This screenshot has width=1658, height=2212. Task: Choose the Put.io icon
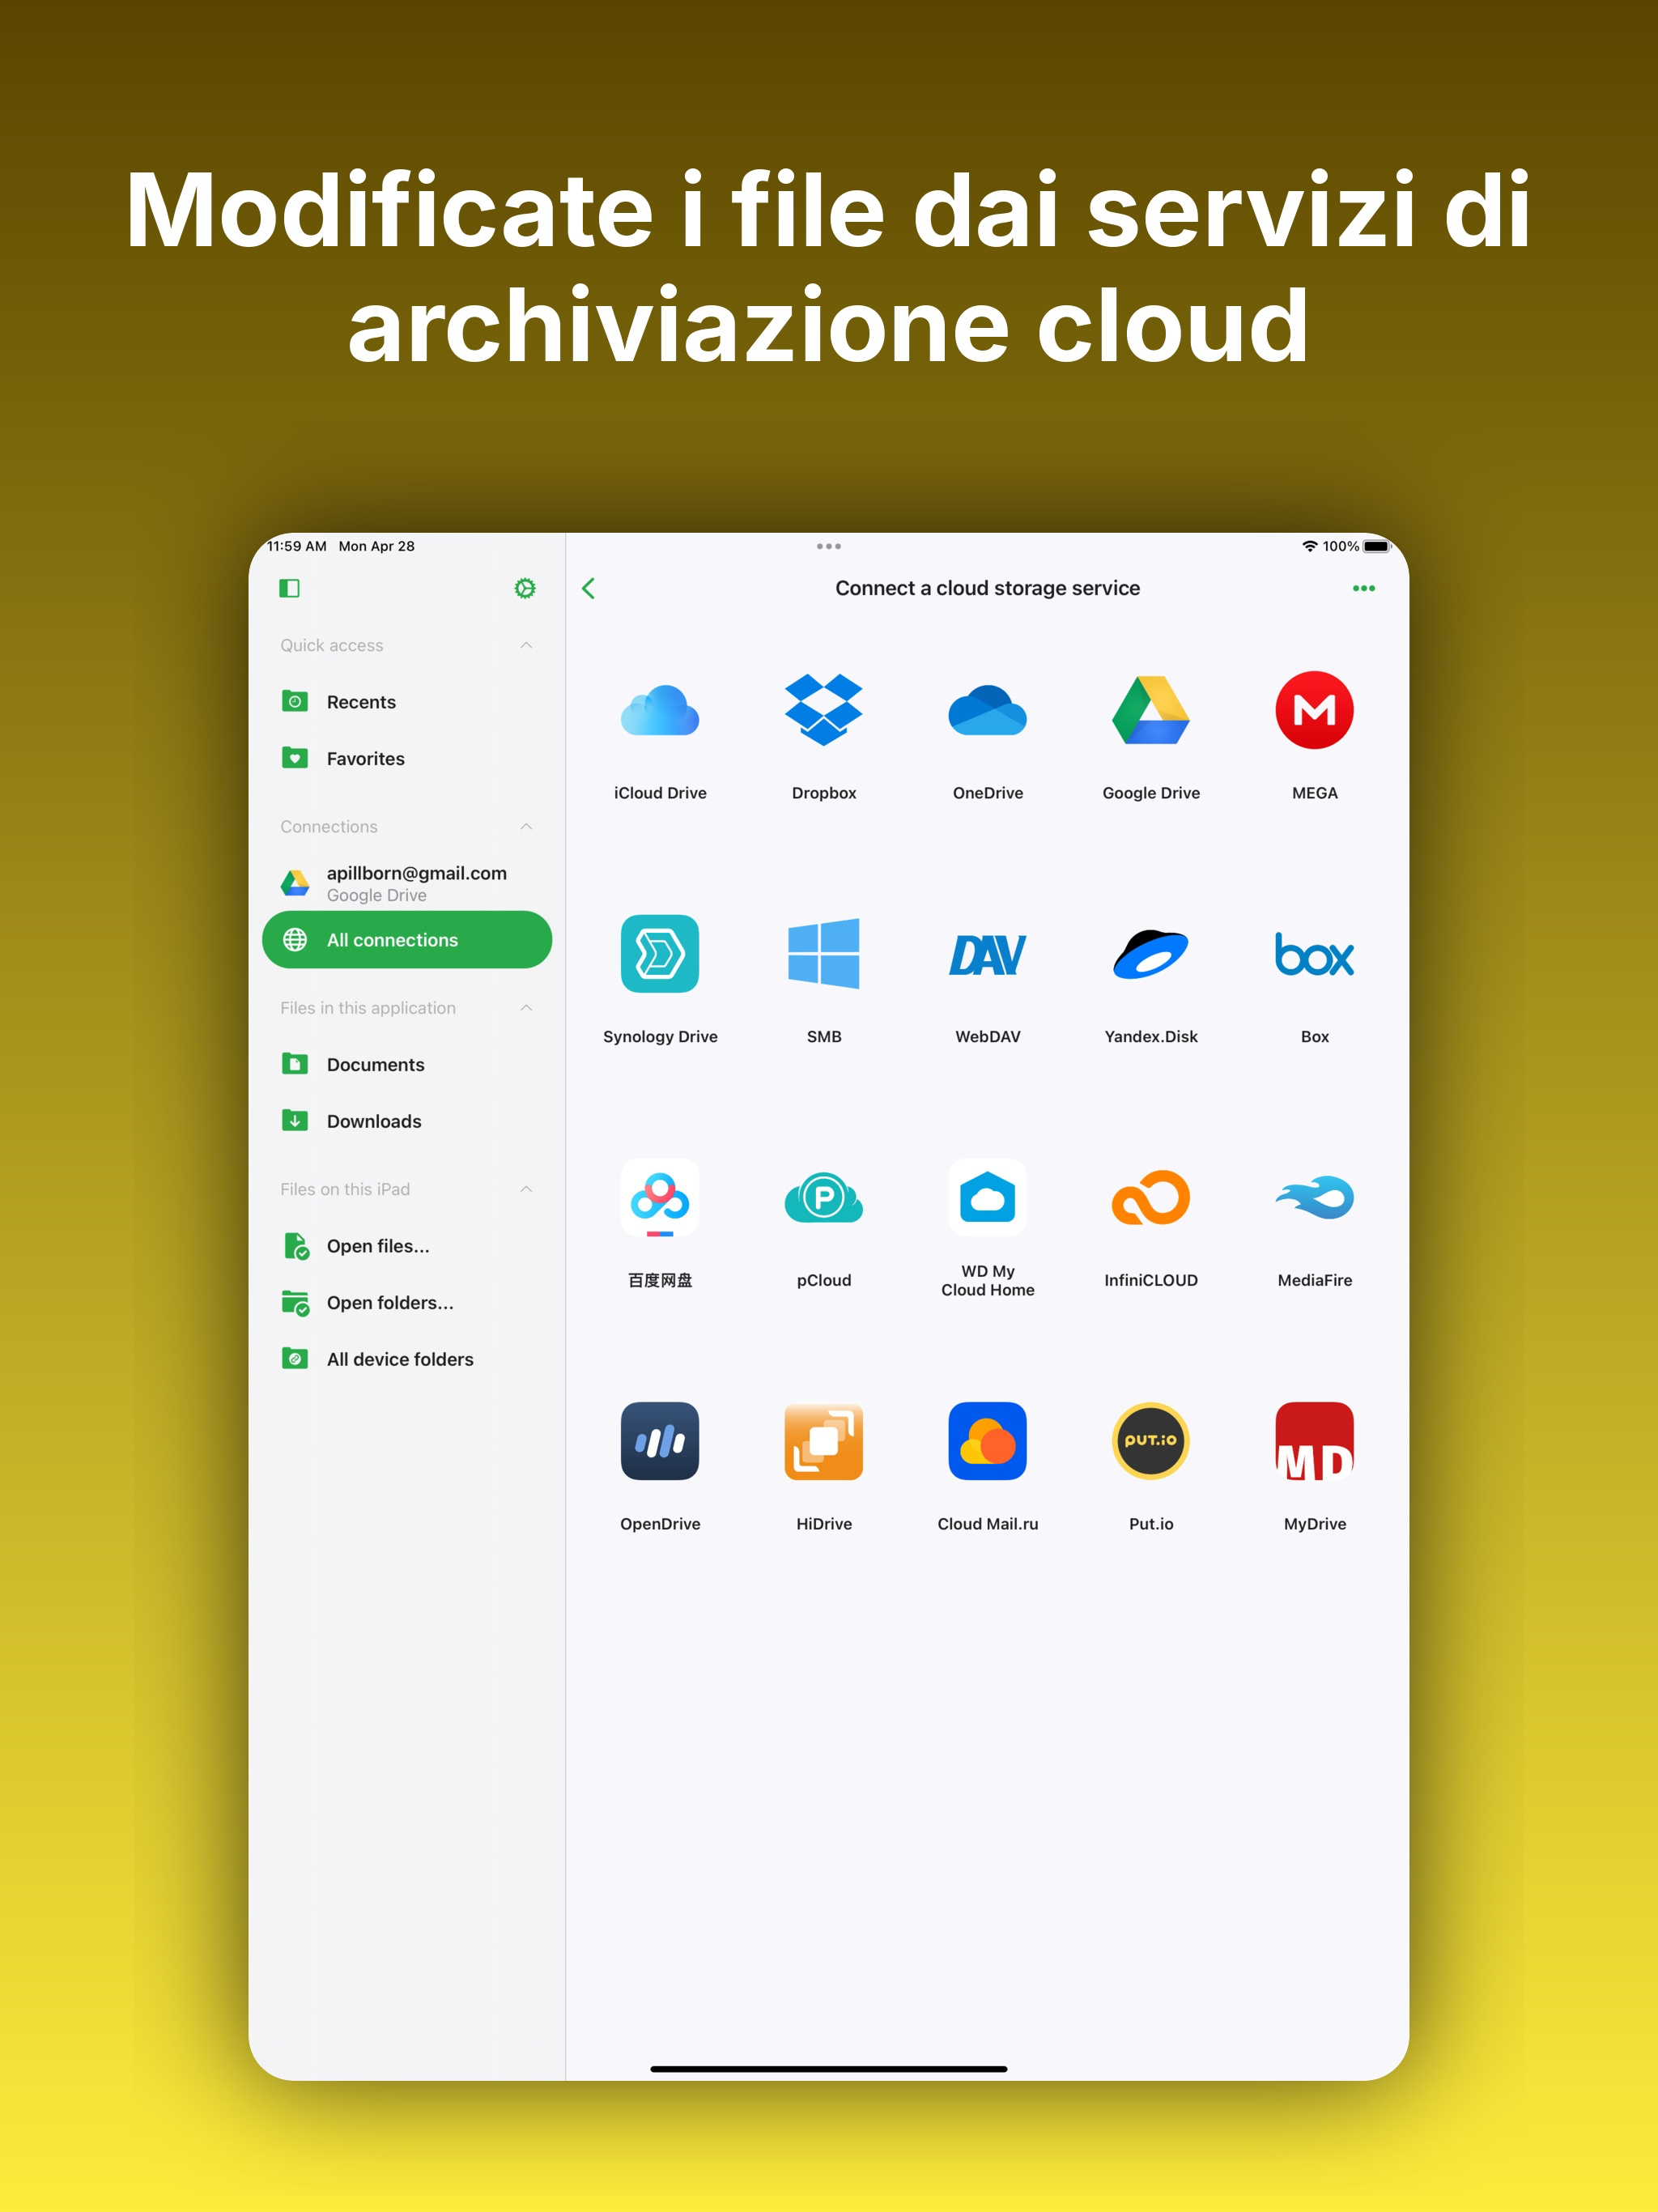[1151, 1441]
